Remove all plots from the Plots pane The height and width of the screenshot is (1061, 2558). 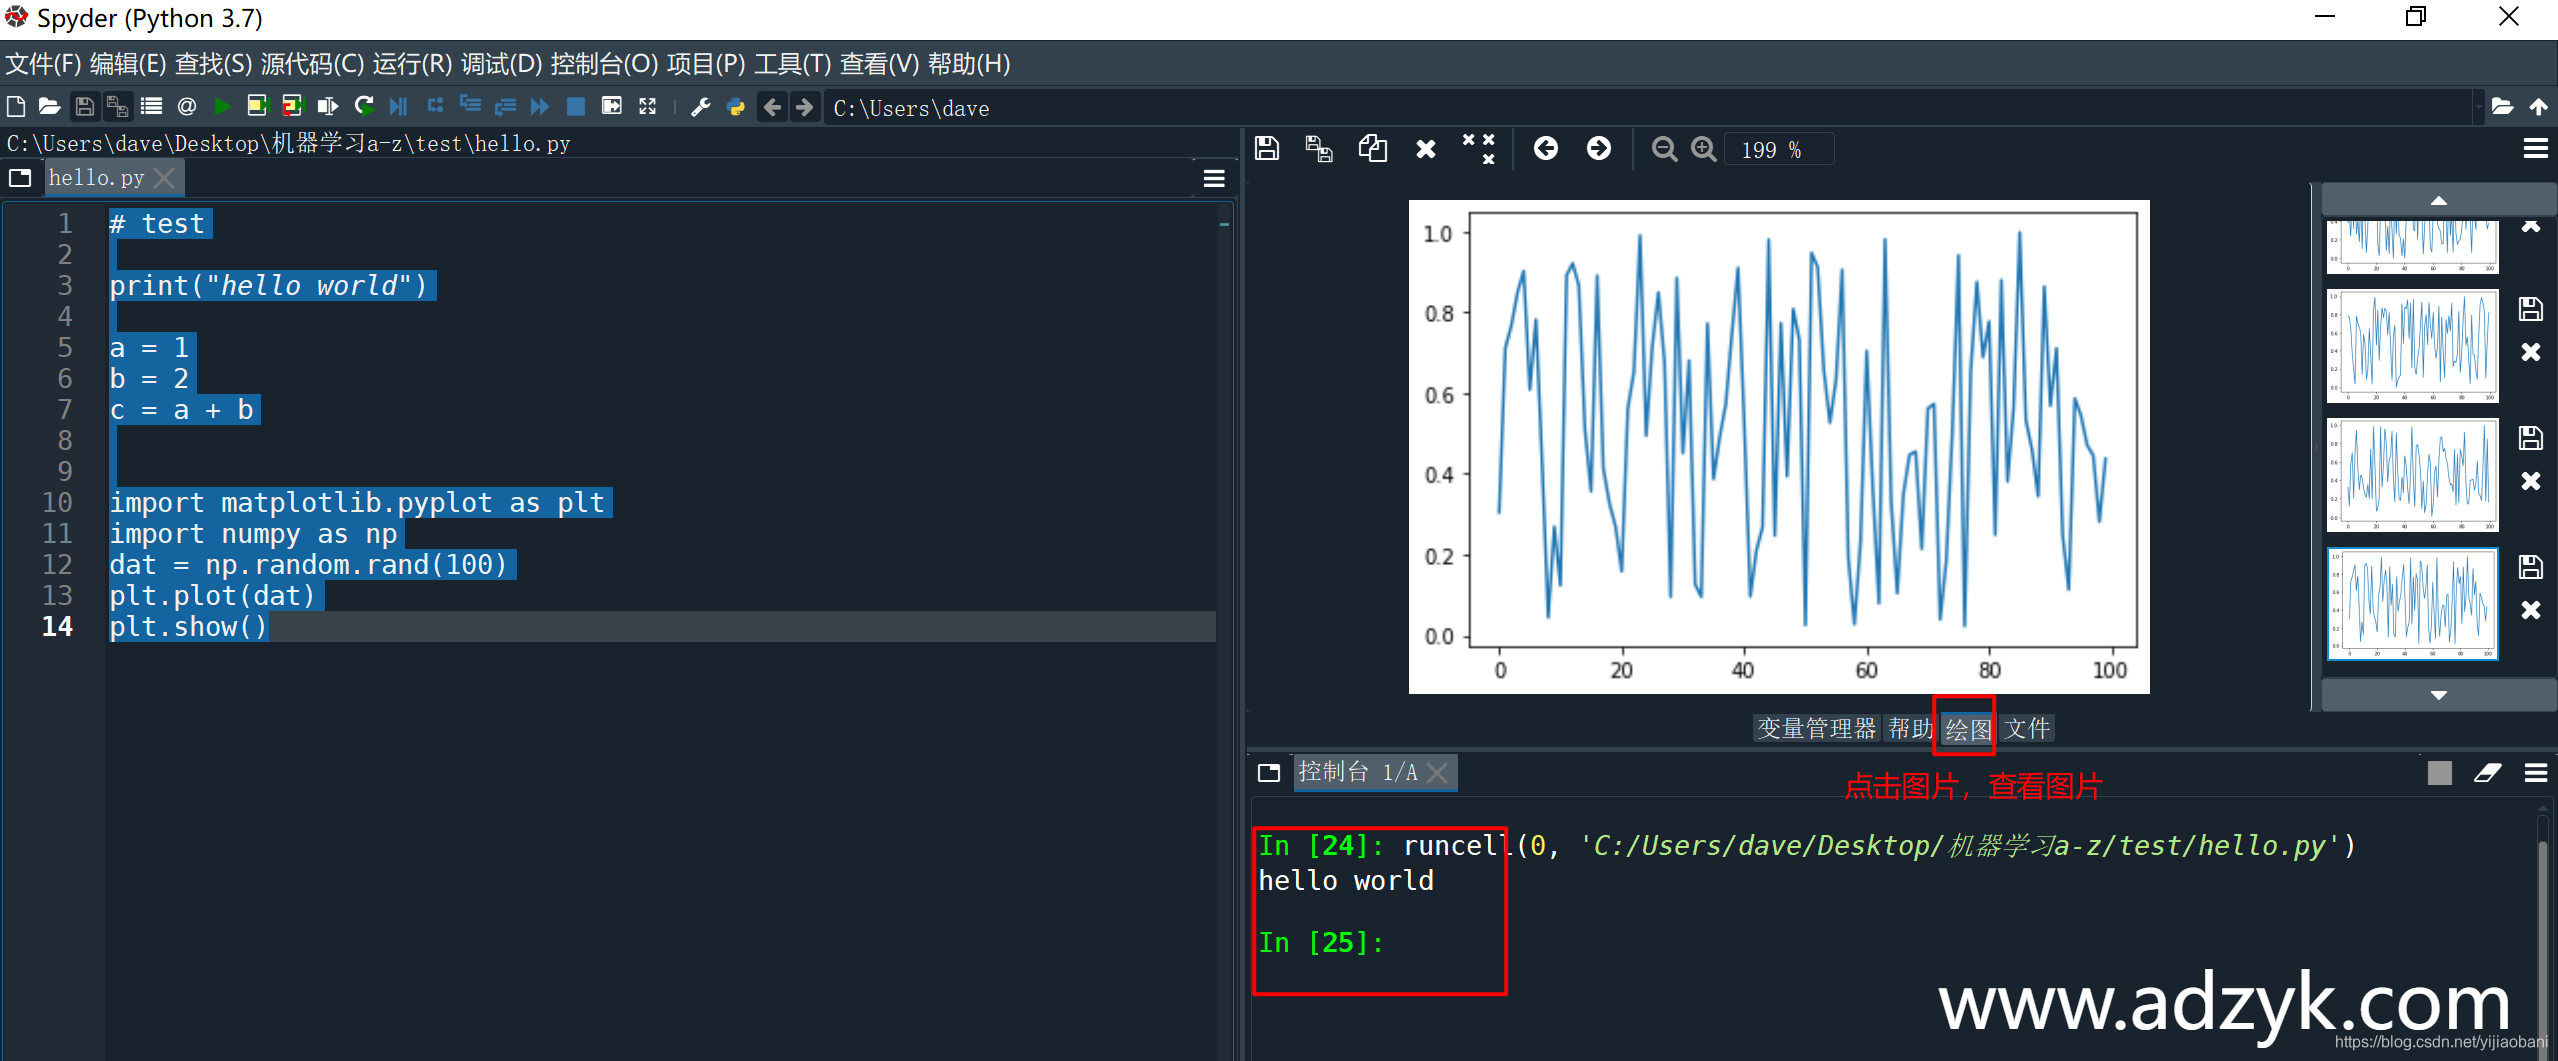[1479, 149]
